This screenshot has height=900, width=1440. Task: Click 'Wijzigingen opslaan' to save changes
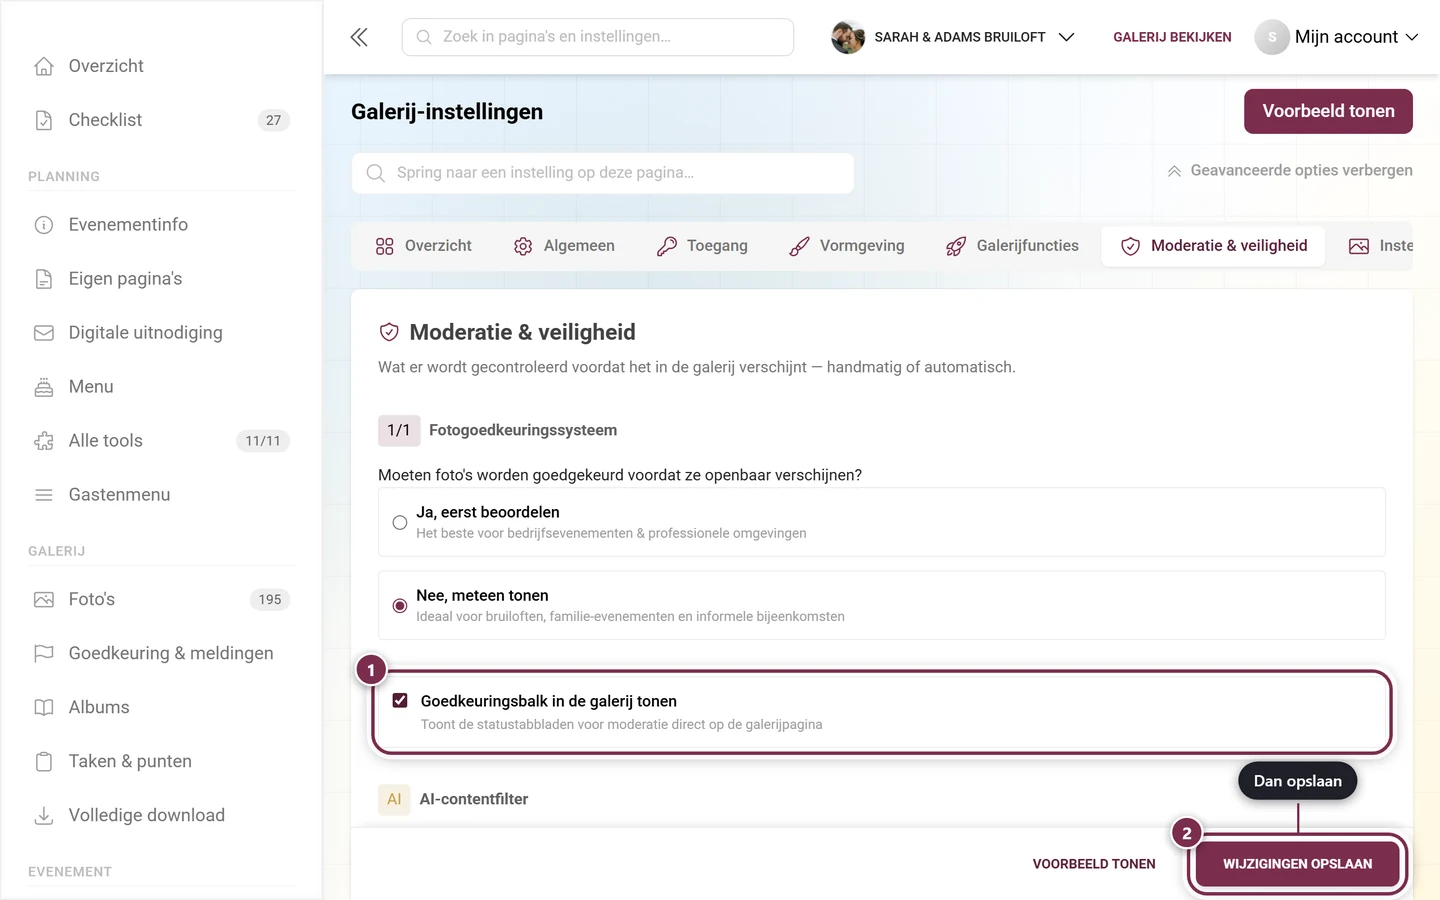pyautogui.click(x=1297, y=864)
